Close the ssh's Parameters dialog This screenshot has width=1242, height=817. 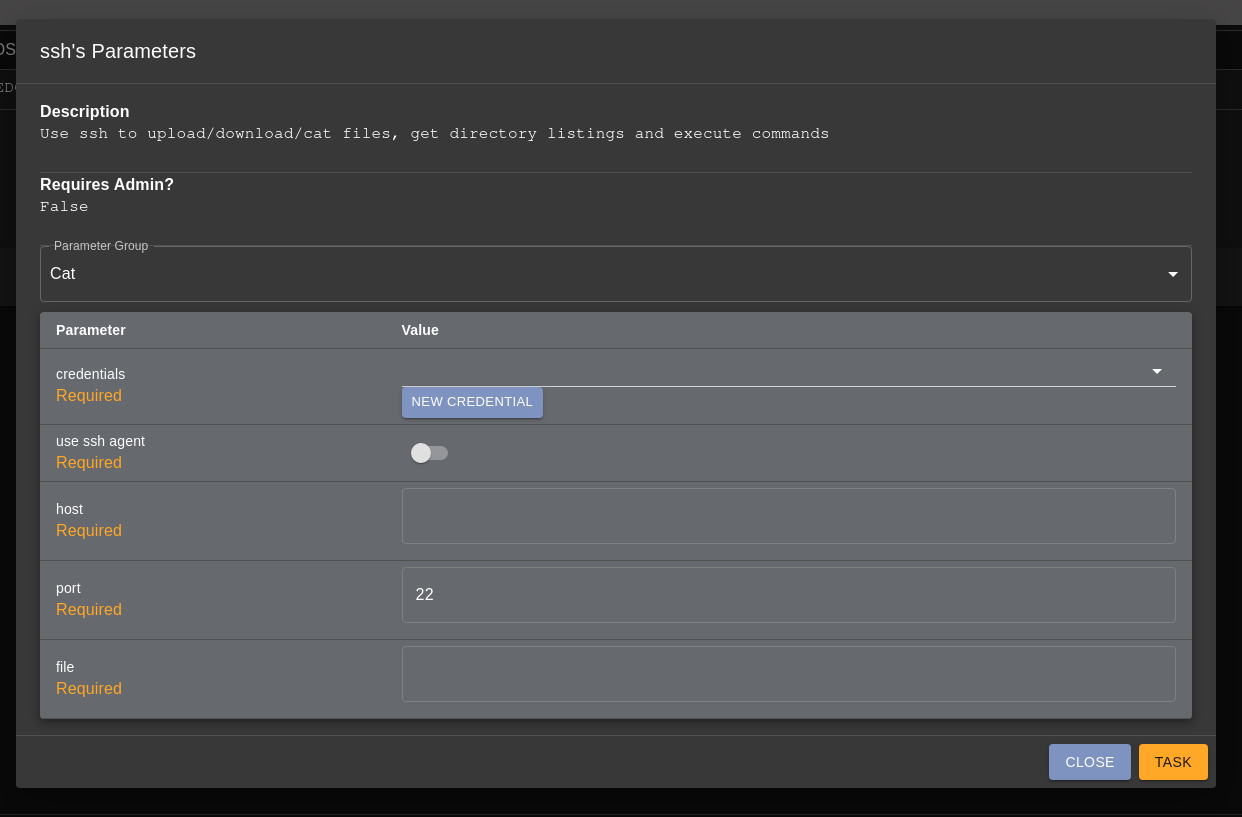[x=1089, y=761]
